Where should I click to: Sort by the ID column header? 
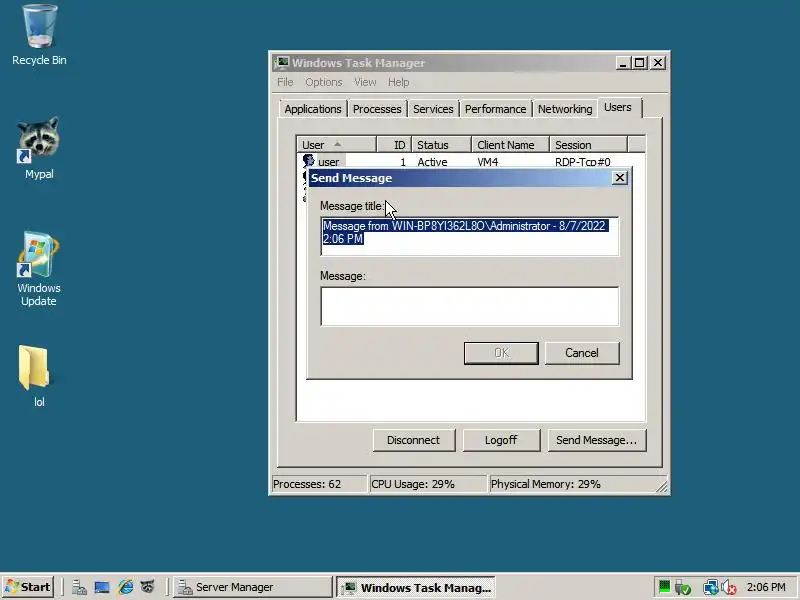coord(394,145)
